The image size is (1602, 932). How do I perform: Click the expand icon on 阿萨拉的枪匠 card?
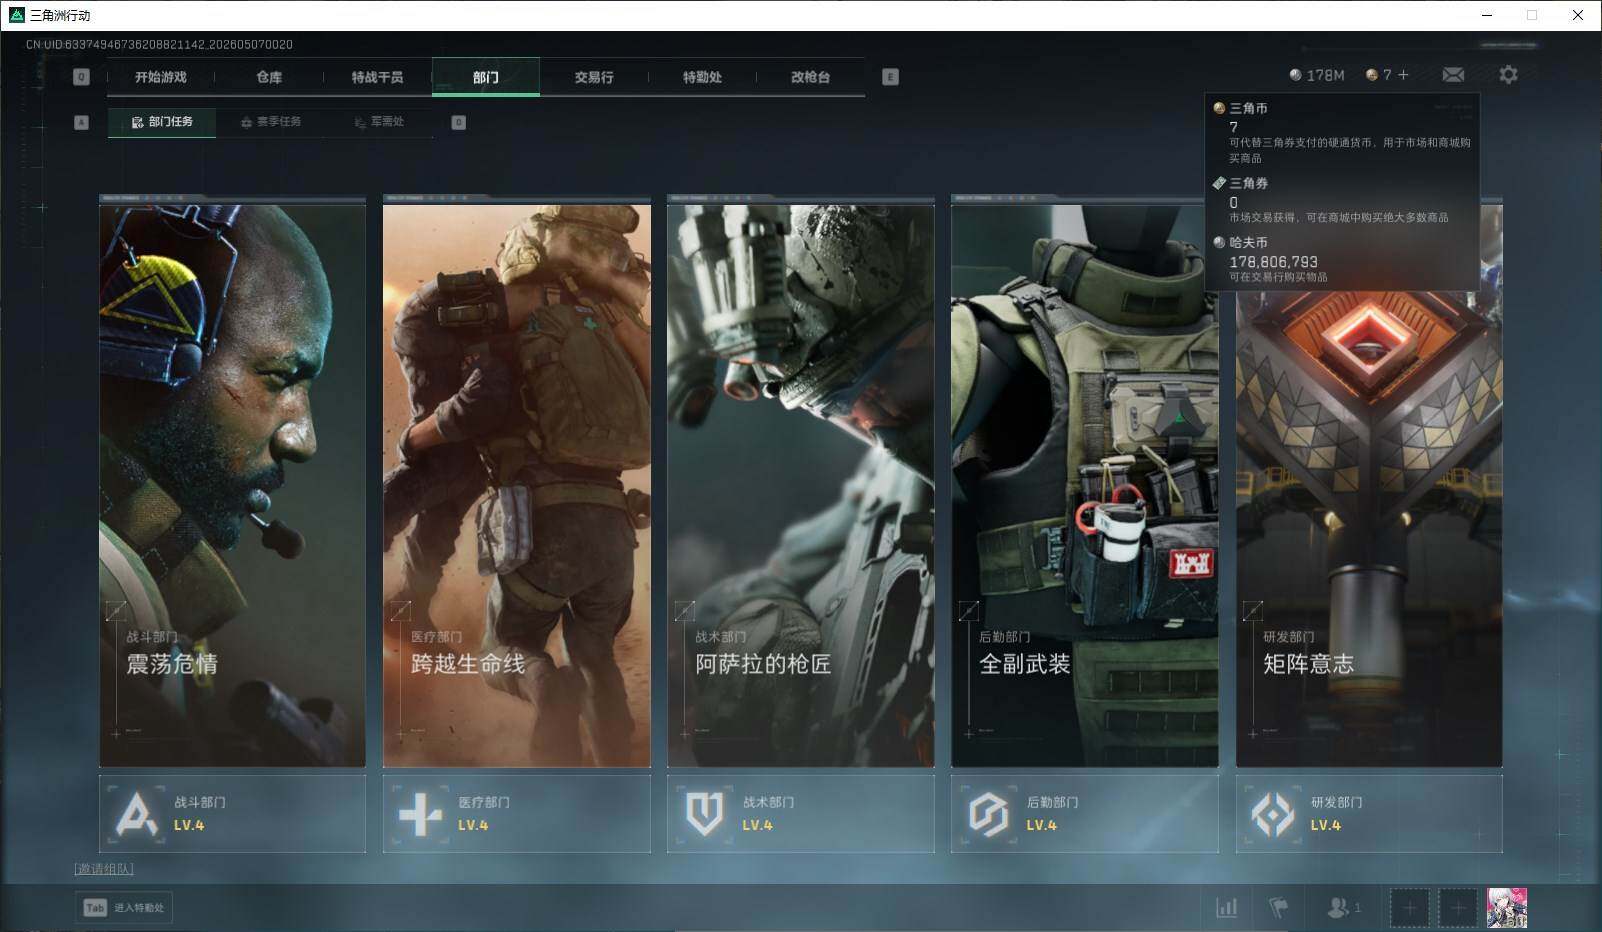click(x=685, y=610)
